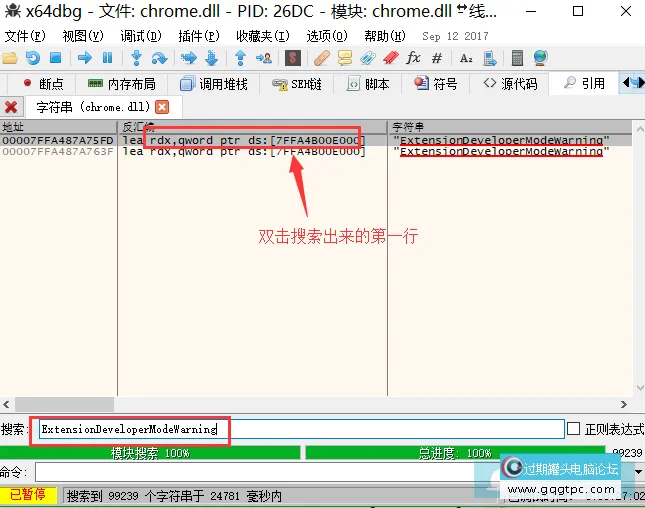Screen dimensions: 645x508
Task: Click the intermodular calls toolbar icon
Action: [489, 58]
